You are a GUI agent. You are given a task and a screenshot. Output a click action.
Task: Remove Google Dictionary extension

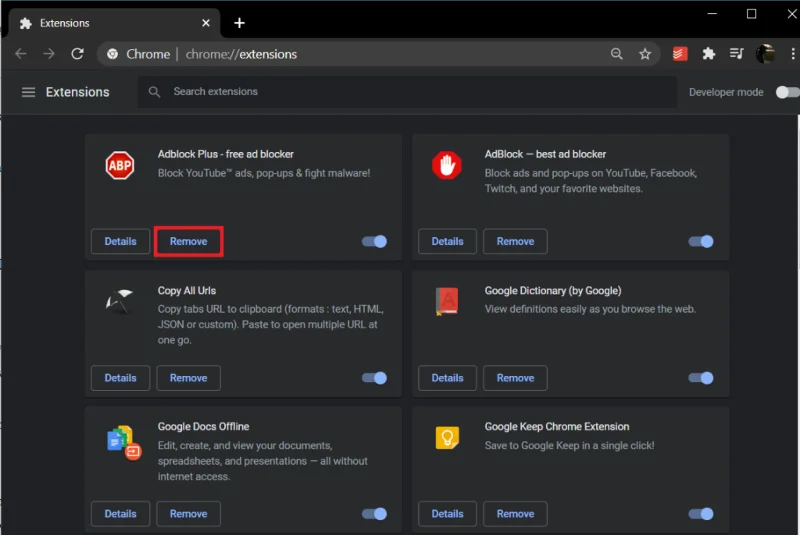point(515,378)
